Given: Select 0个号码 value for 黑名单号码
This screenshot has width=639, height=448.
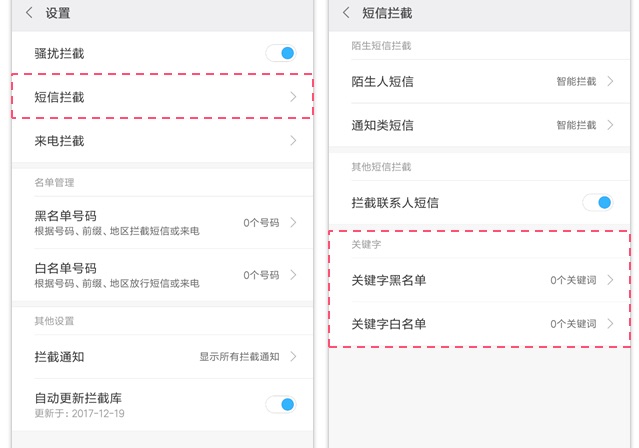Looking at the screenshot, I should click(x=261, y=223).
